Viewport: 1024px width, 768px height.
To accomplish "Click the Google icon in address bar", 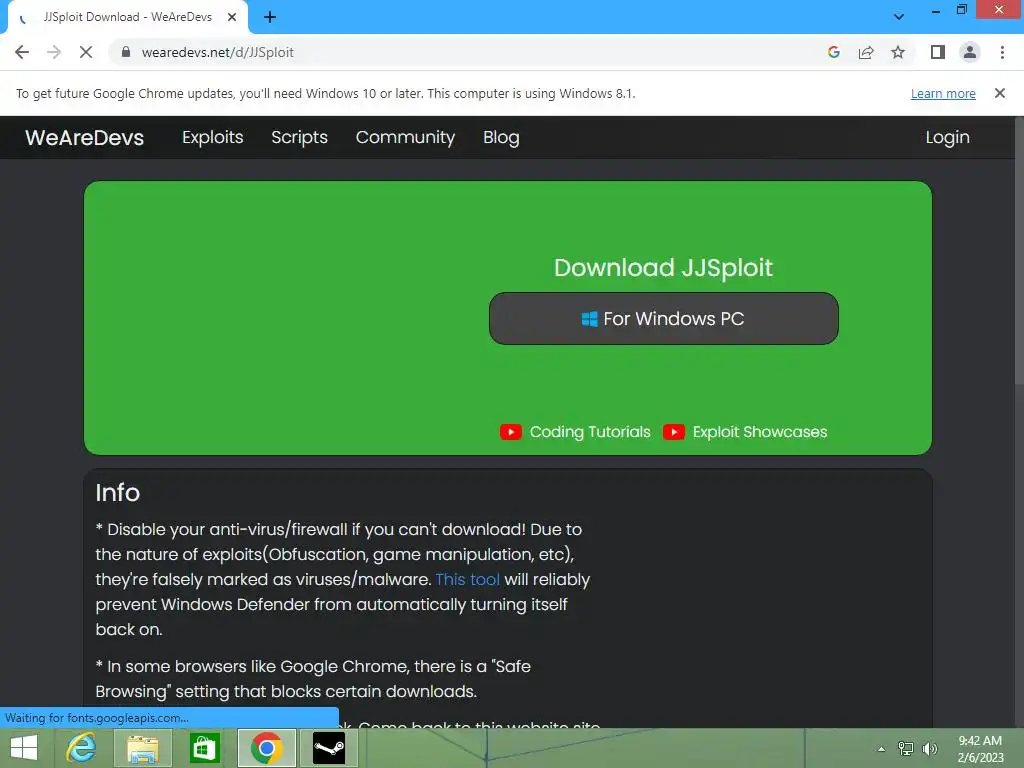I will click(833, 52).
